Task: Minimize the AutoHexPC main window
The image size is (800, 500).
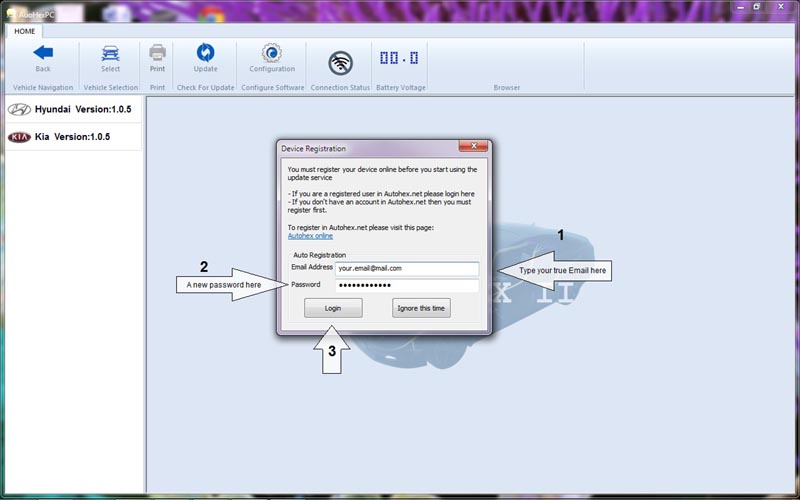Action: (x=740, y=7)
